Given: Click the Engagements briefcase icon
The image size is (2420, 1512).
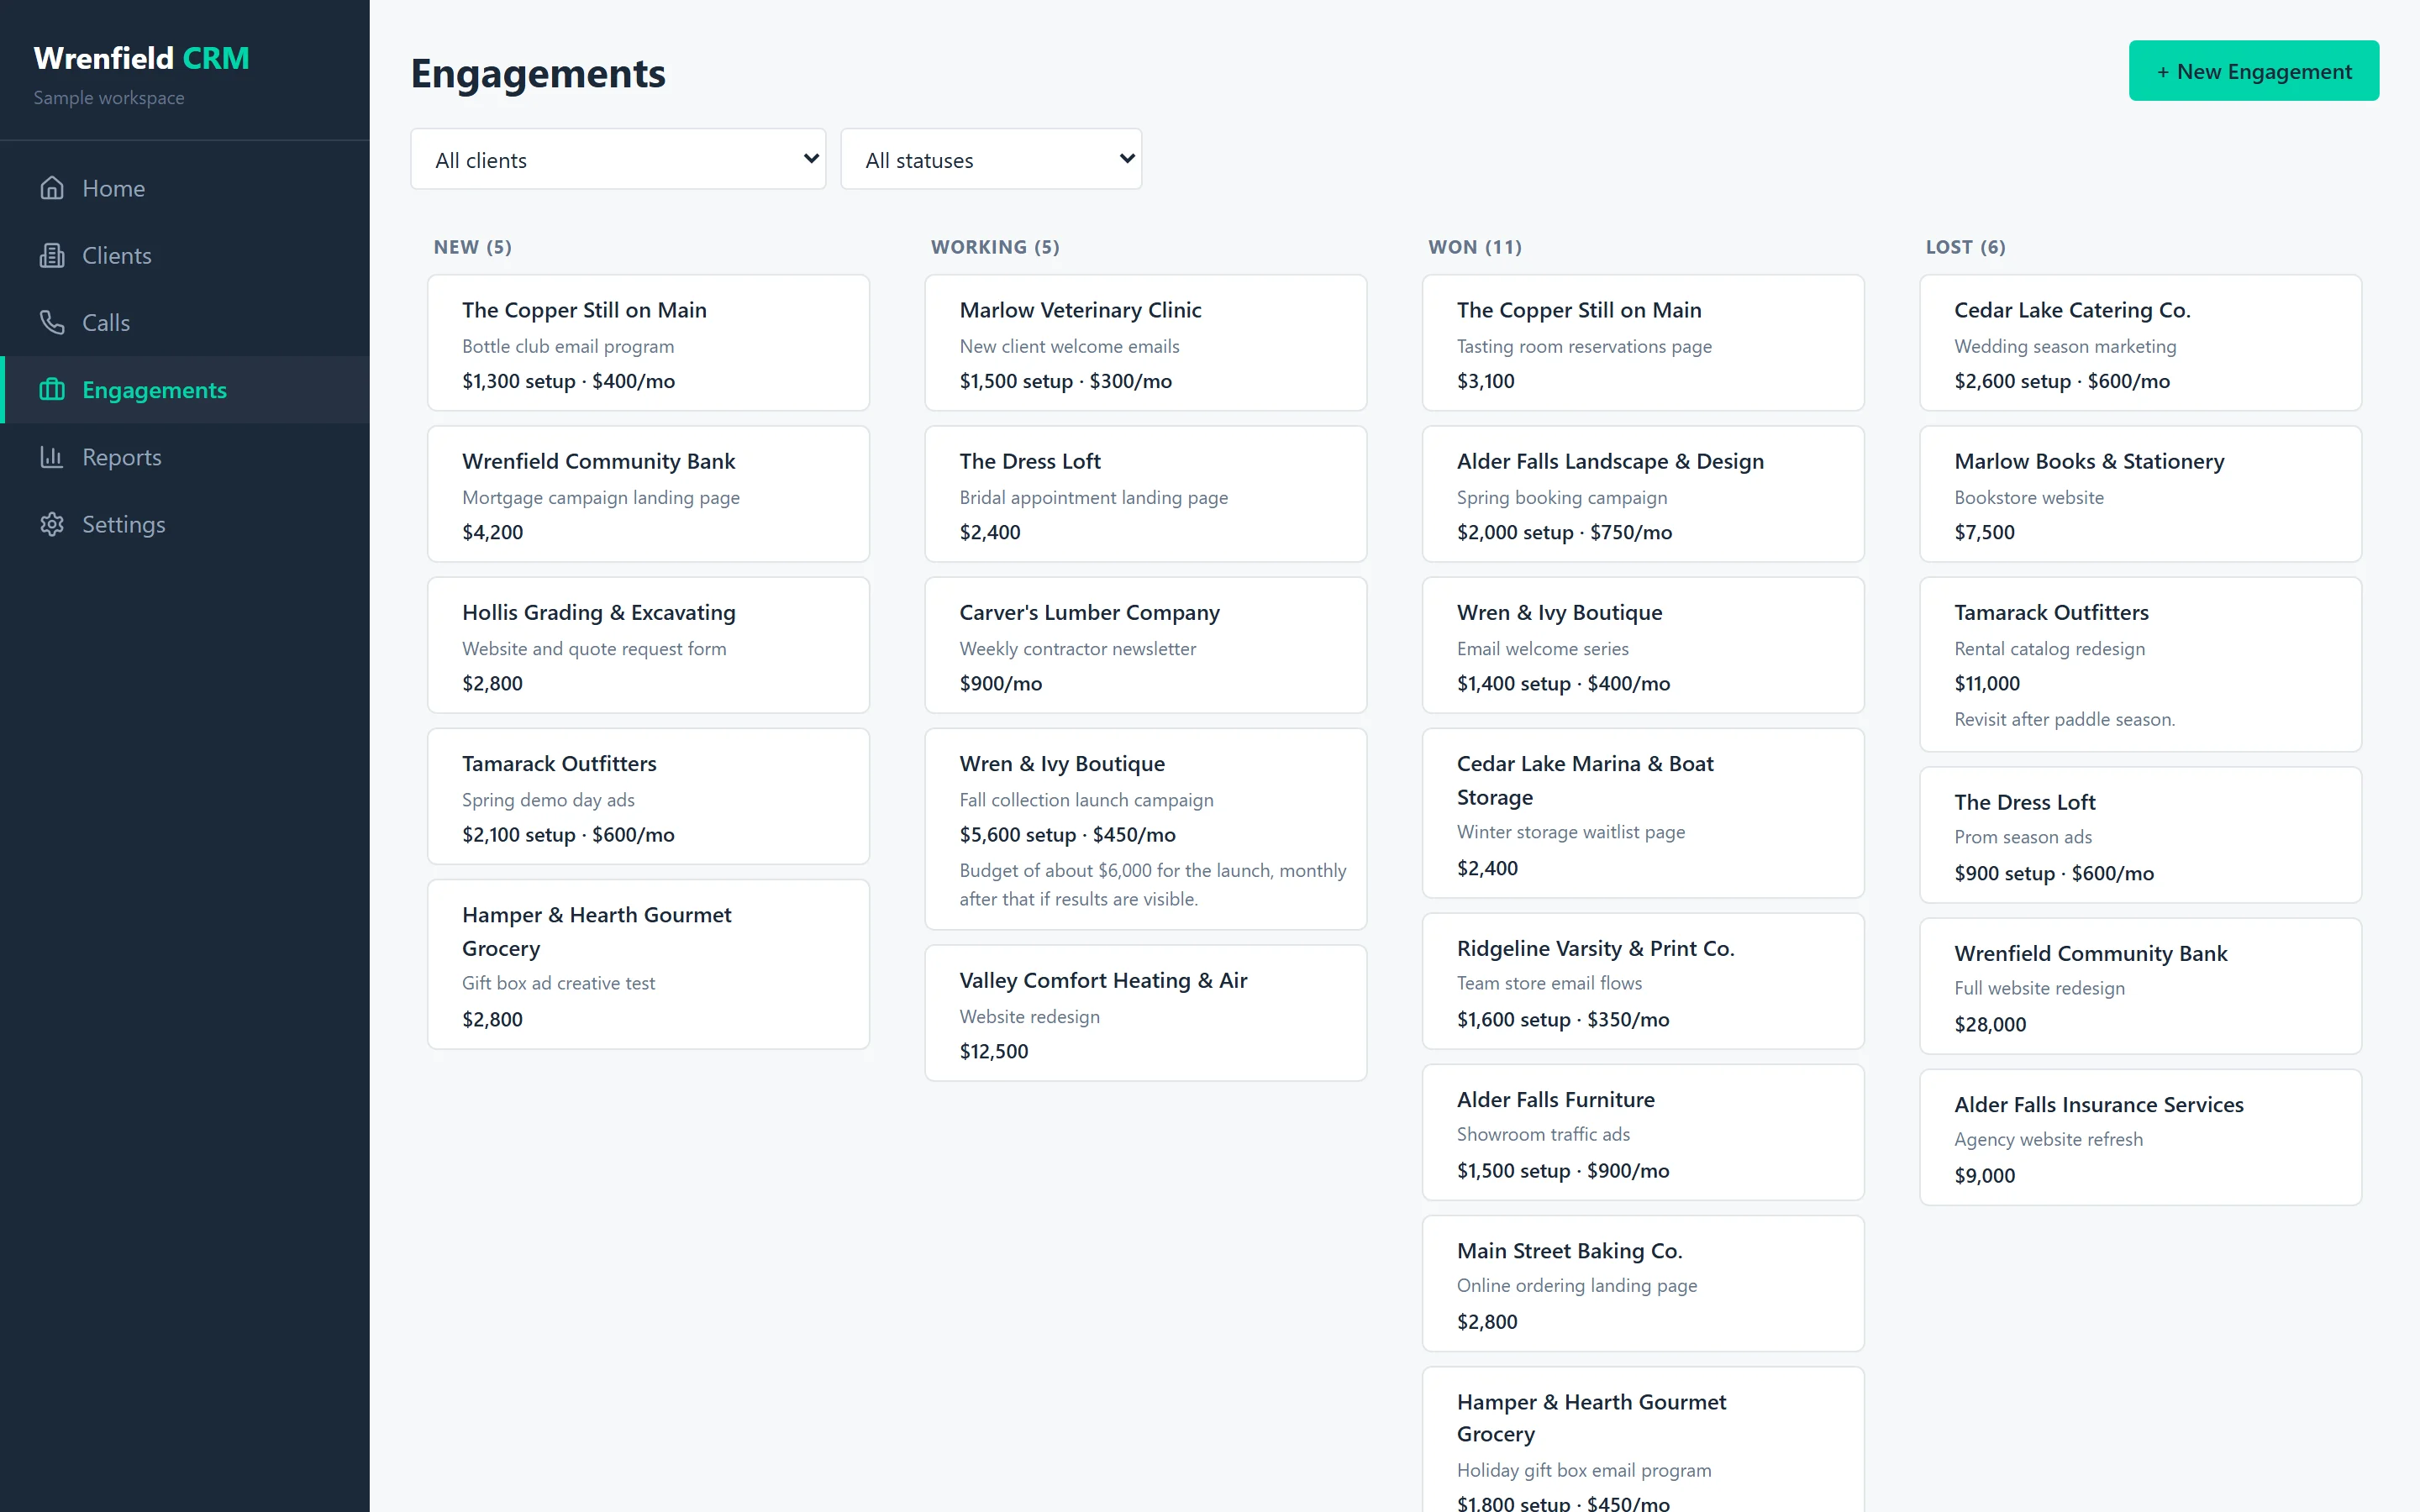Looking at the screenshot, I should 52,389.
